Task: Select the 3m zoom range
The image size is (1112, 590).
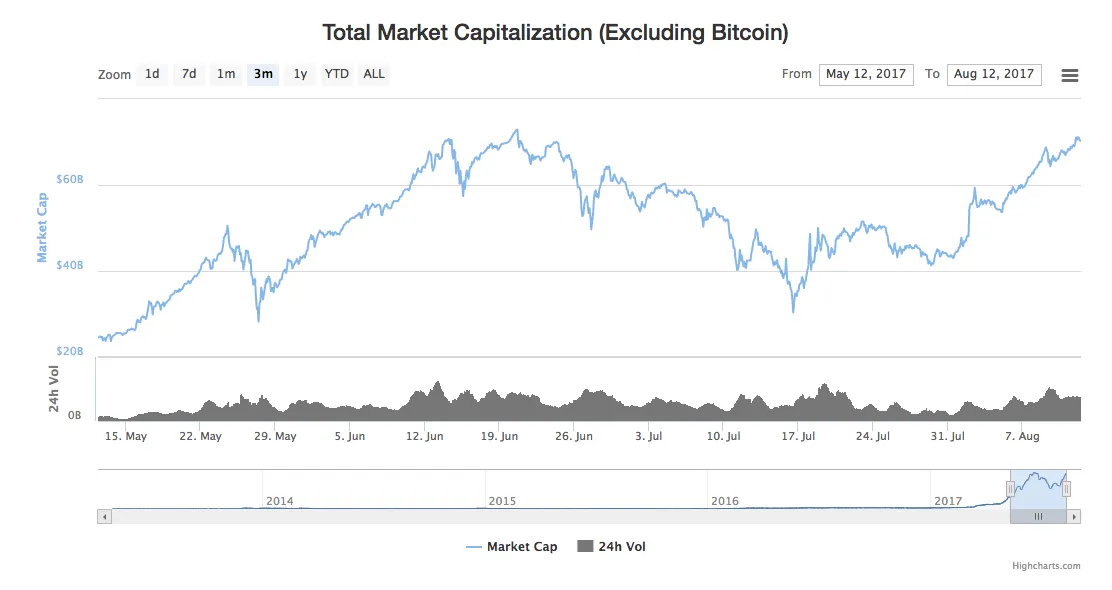Action: point(263,74)
